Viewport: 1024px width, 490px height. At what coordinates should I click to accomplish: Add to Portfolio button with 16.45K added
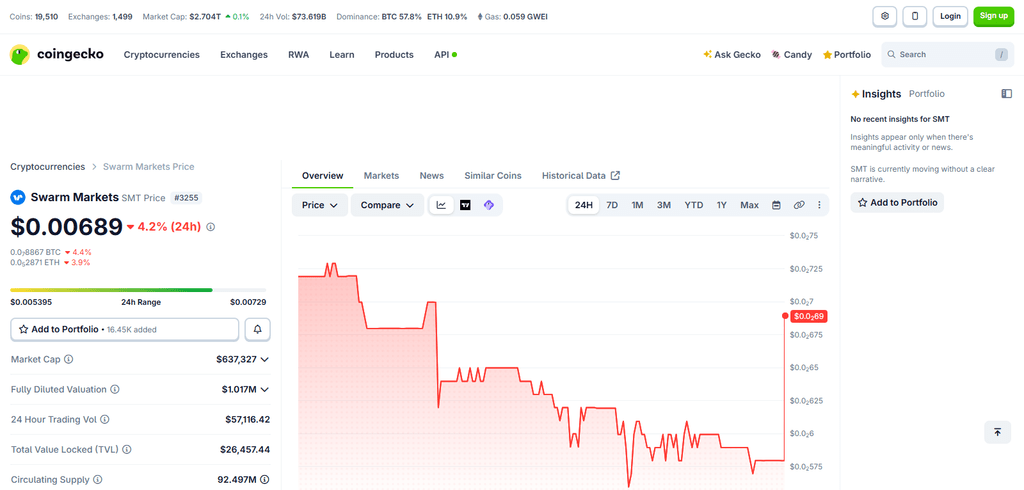(x=125, y=330)
